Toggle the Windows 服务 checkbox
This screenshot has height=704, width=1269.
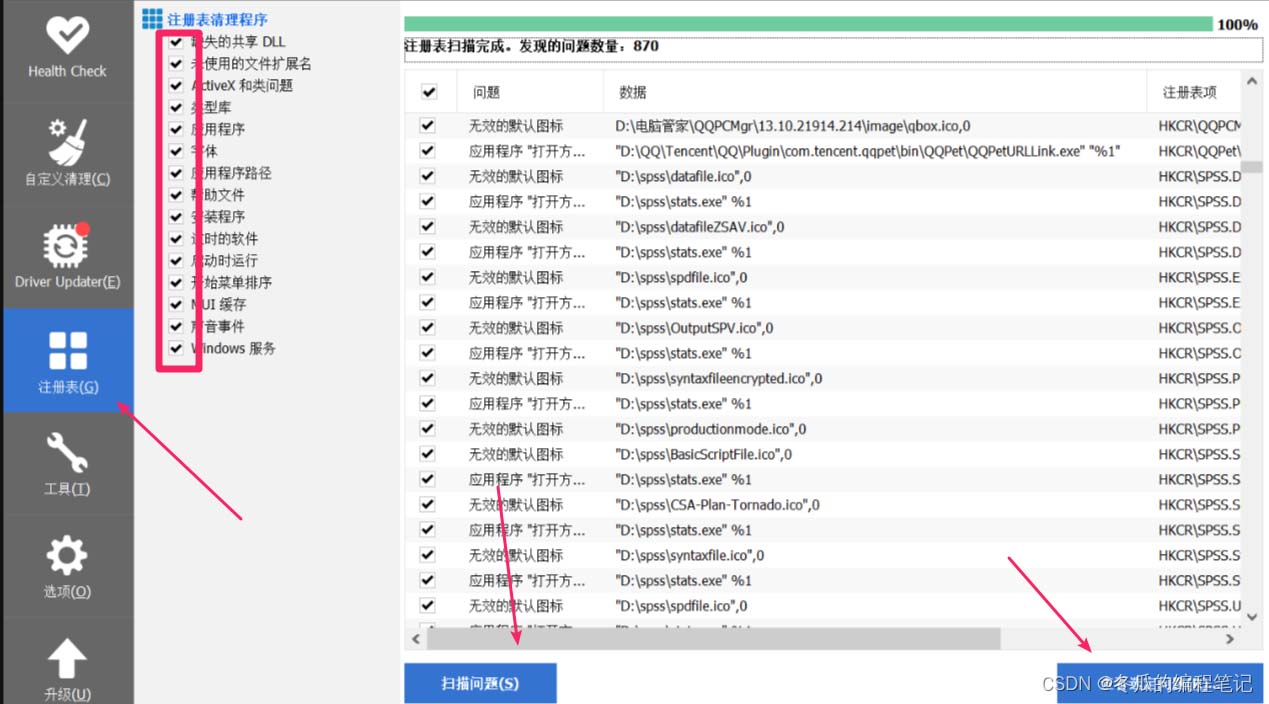click(x=176, y=349)
